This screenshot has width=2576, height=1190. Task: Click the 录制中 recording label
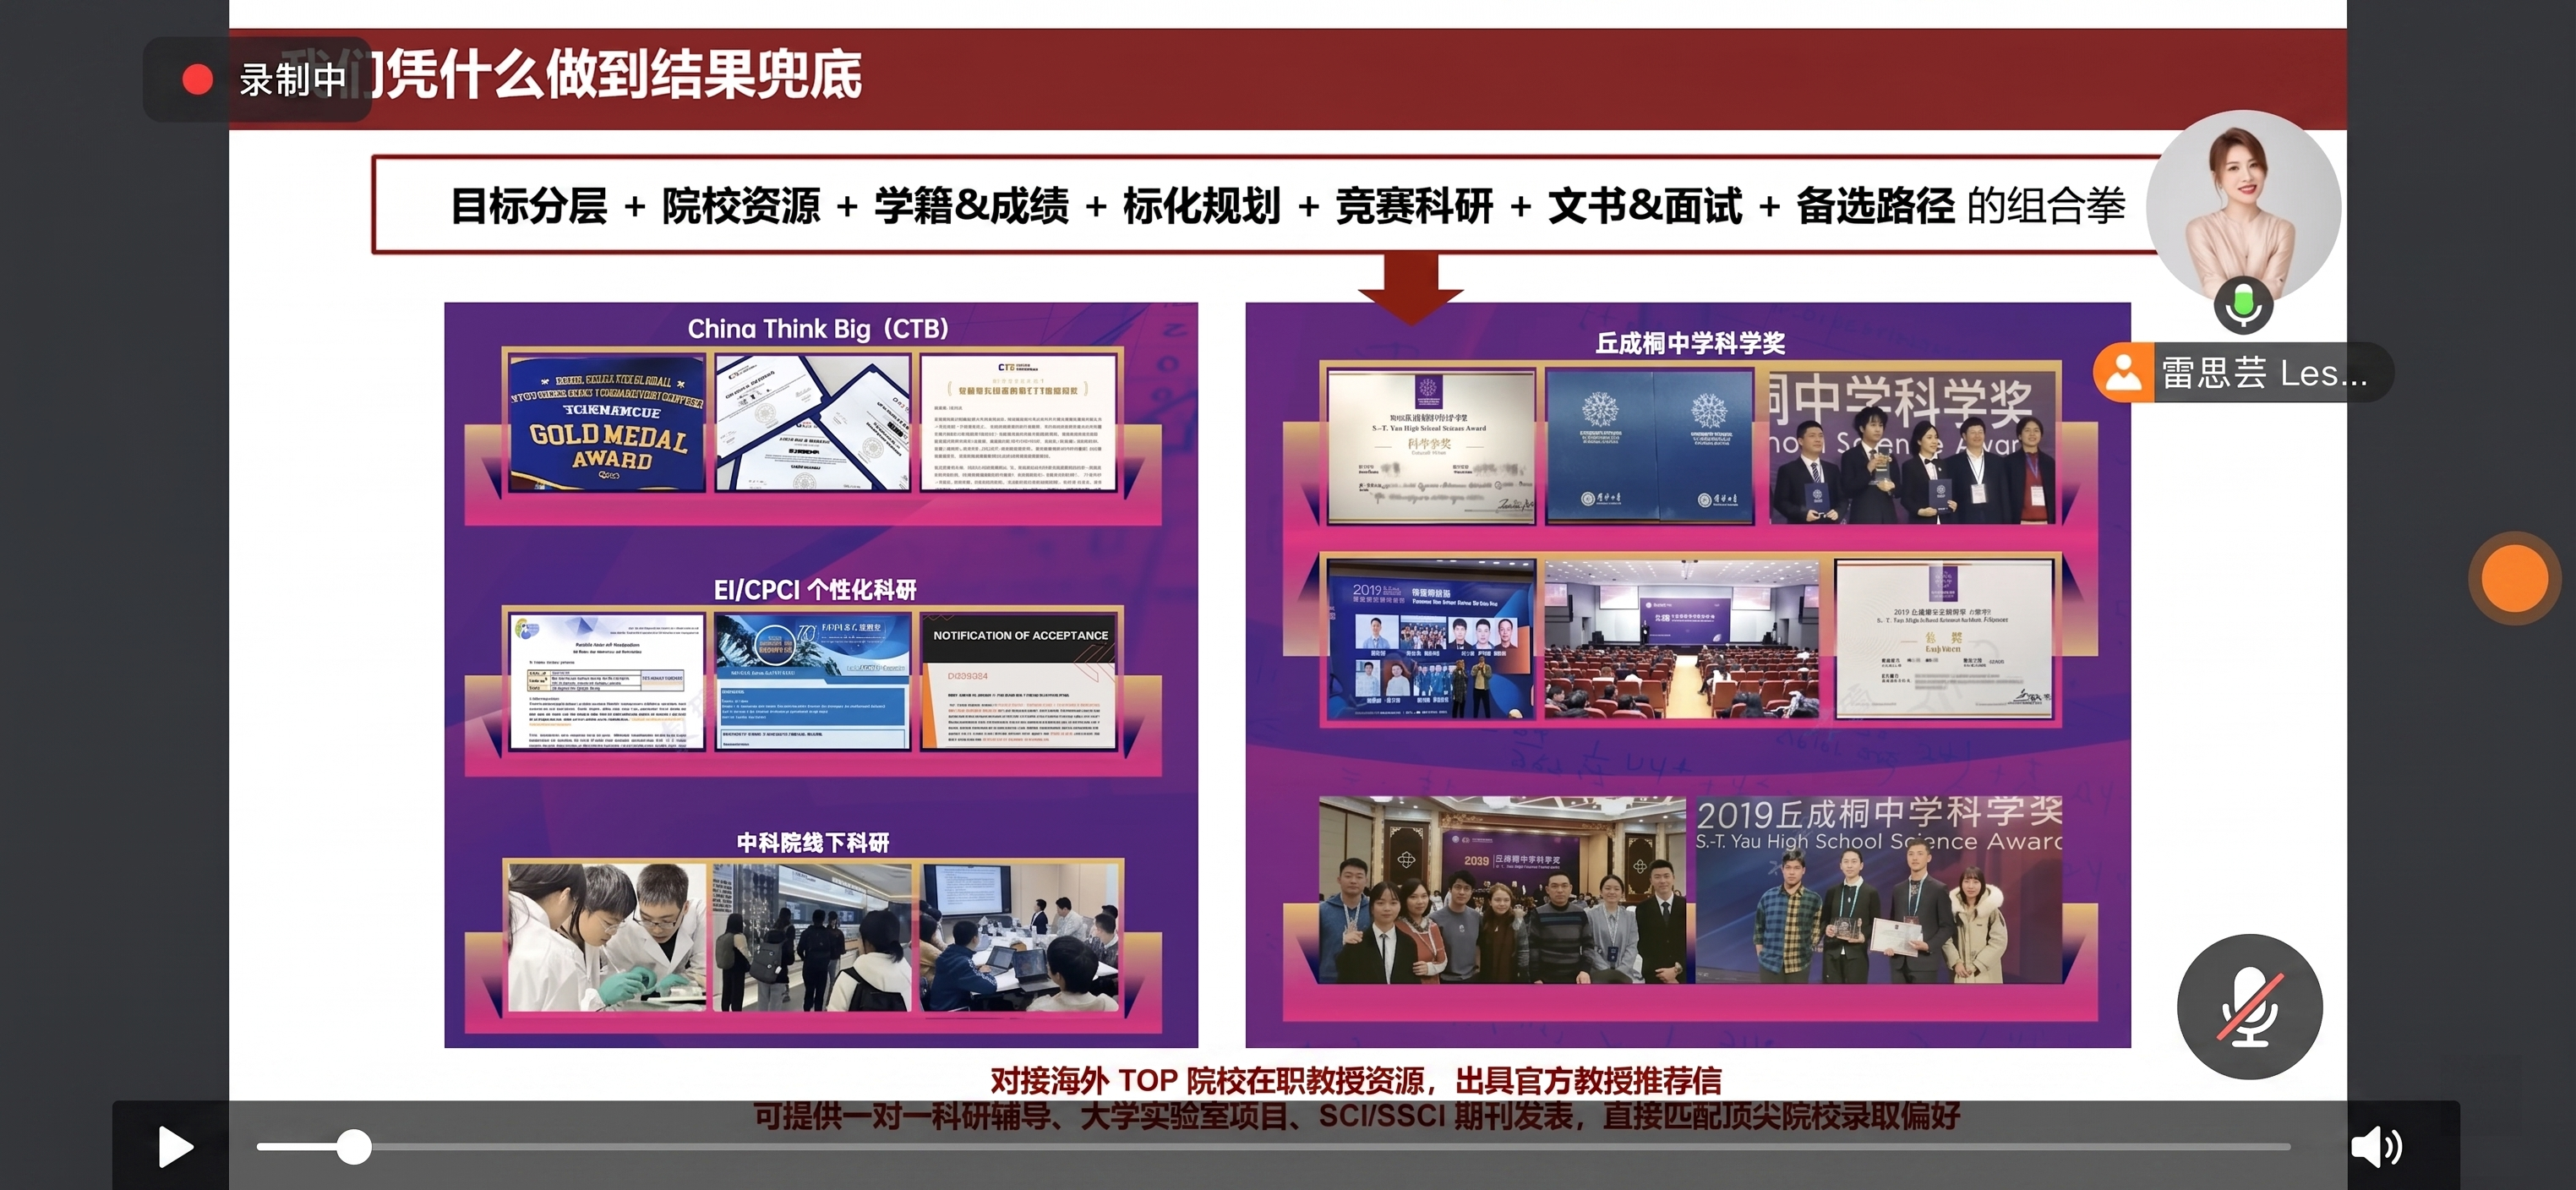292,80
